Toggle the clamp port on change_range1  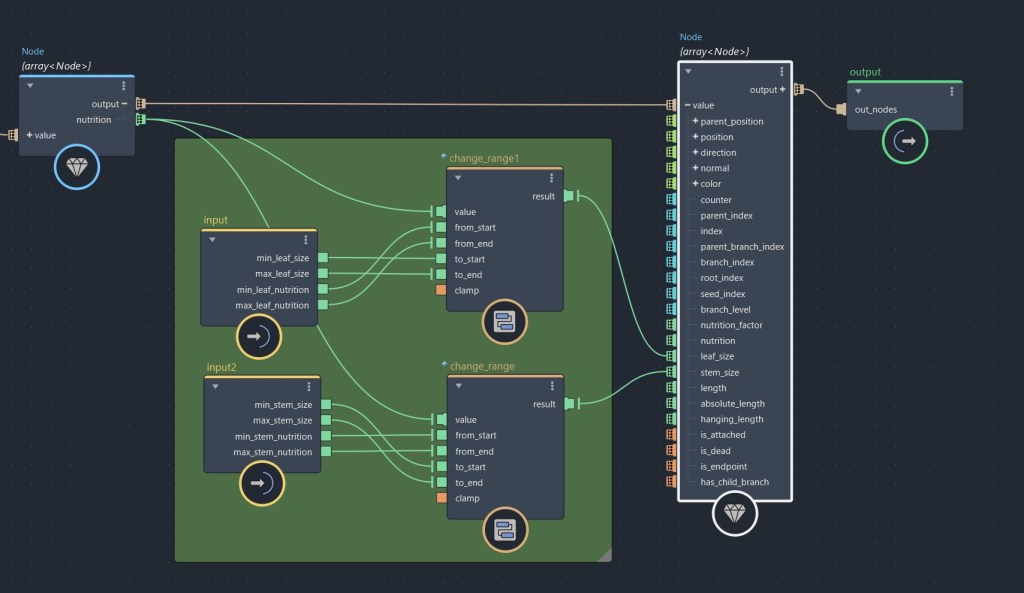(441, 290)
